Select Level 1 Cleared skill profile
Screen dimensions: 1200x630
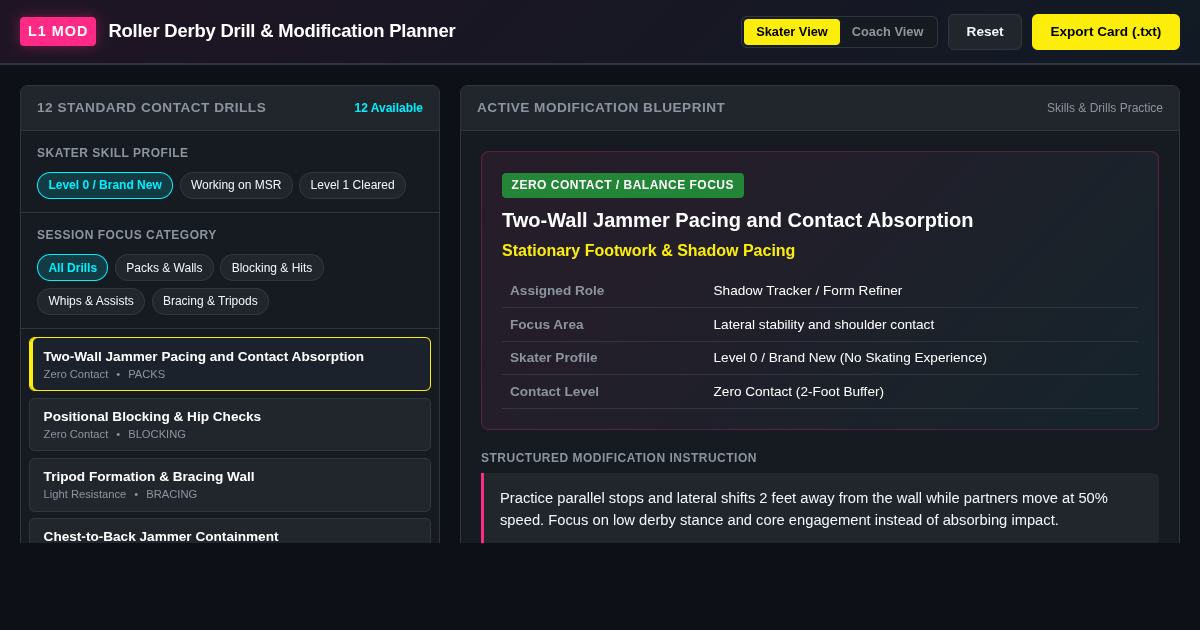[x=352, y=185]
